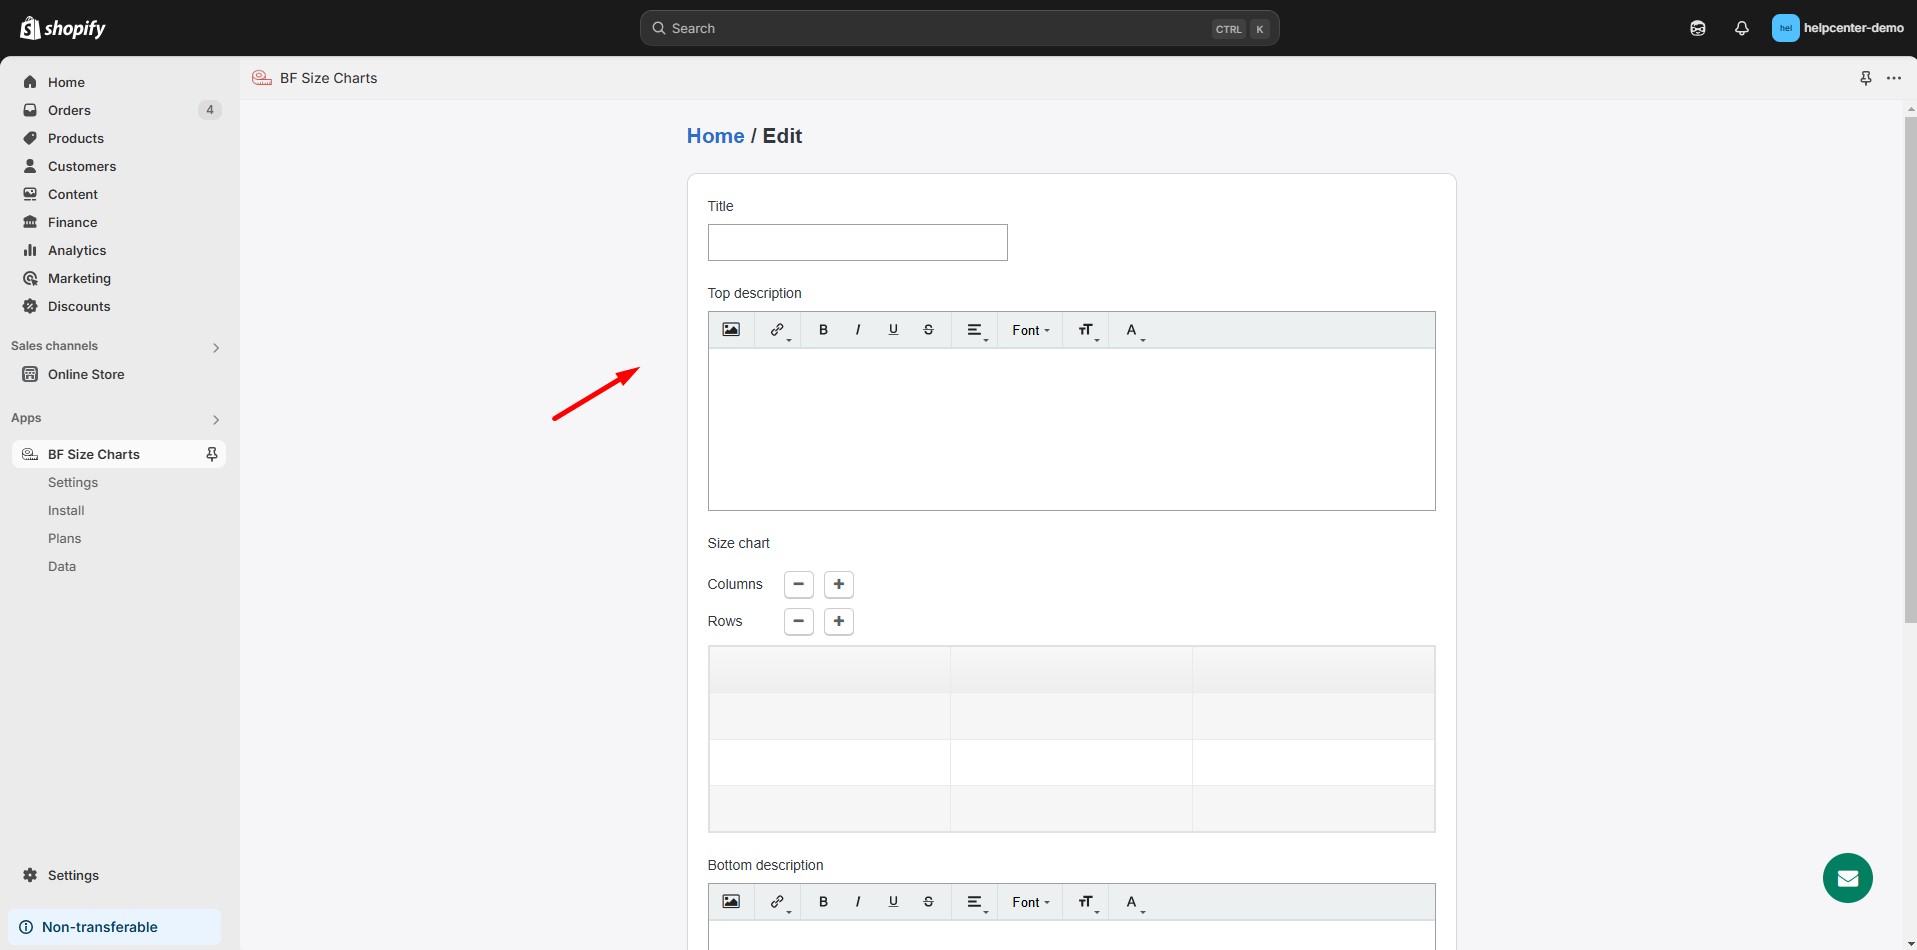Viewport: 1917px width, 950px height.
Task: Open the Font dropdown in Top description
Action: coord(1030,329)
